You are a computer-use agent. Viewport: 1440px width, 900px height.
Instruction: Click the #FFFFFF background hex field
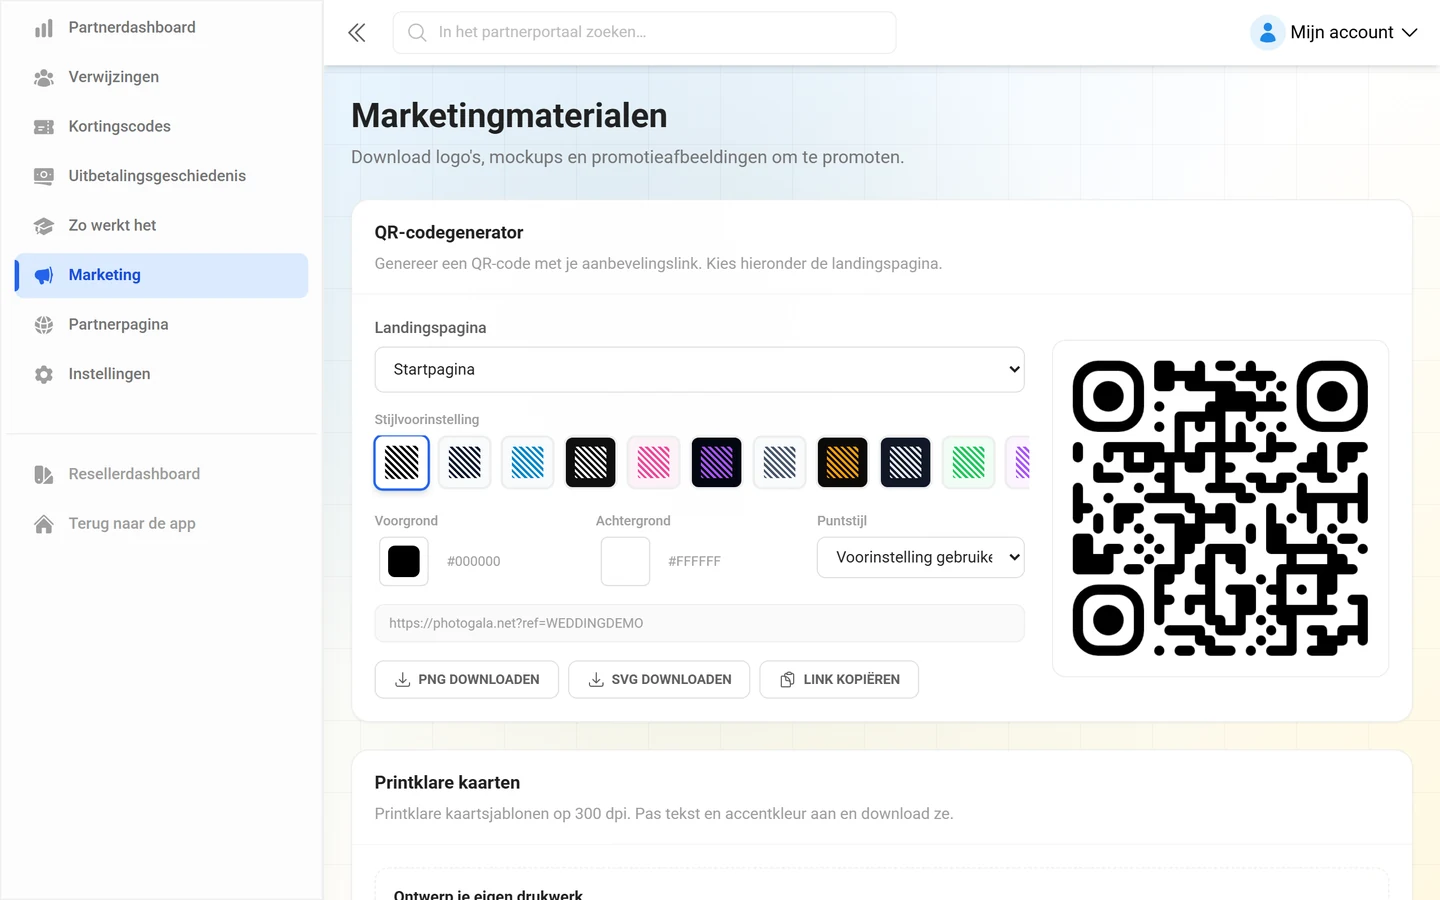click(x=695, y=562)
